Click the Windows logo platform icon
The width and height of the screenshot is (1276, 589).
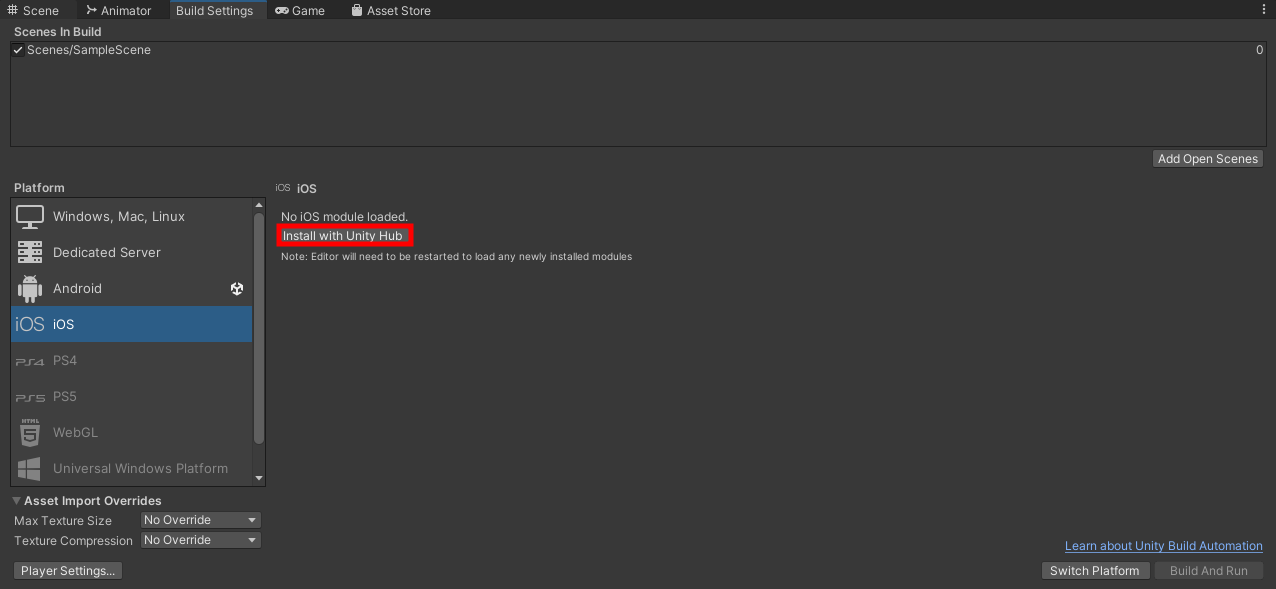coord(30,468)
